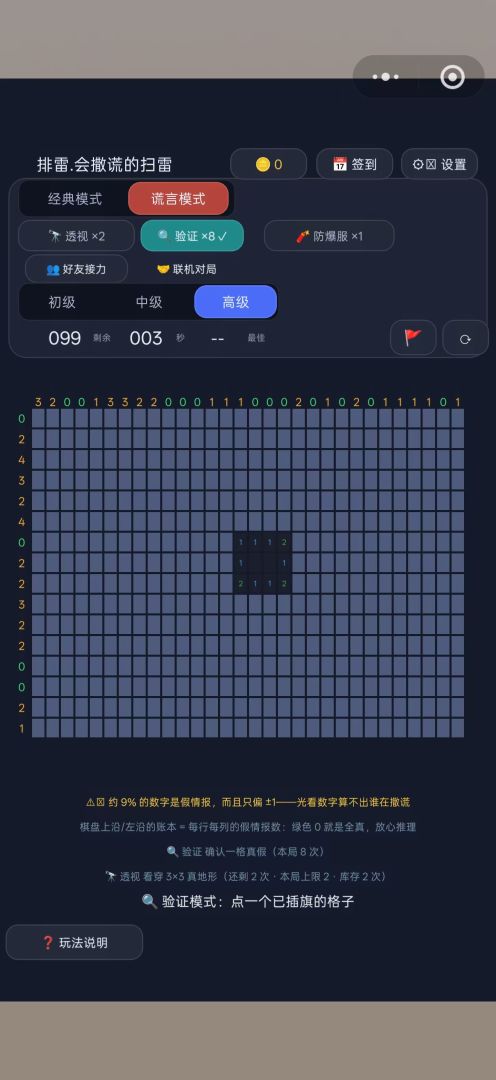496x1080 pixels.
Task: Click the prompt 验证模式：点一个已插旗的格子
Action: point(248,901)
